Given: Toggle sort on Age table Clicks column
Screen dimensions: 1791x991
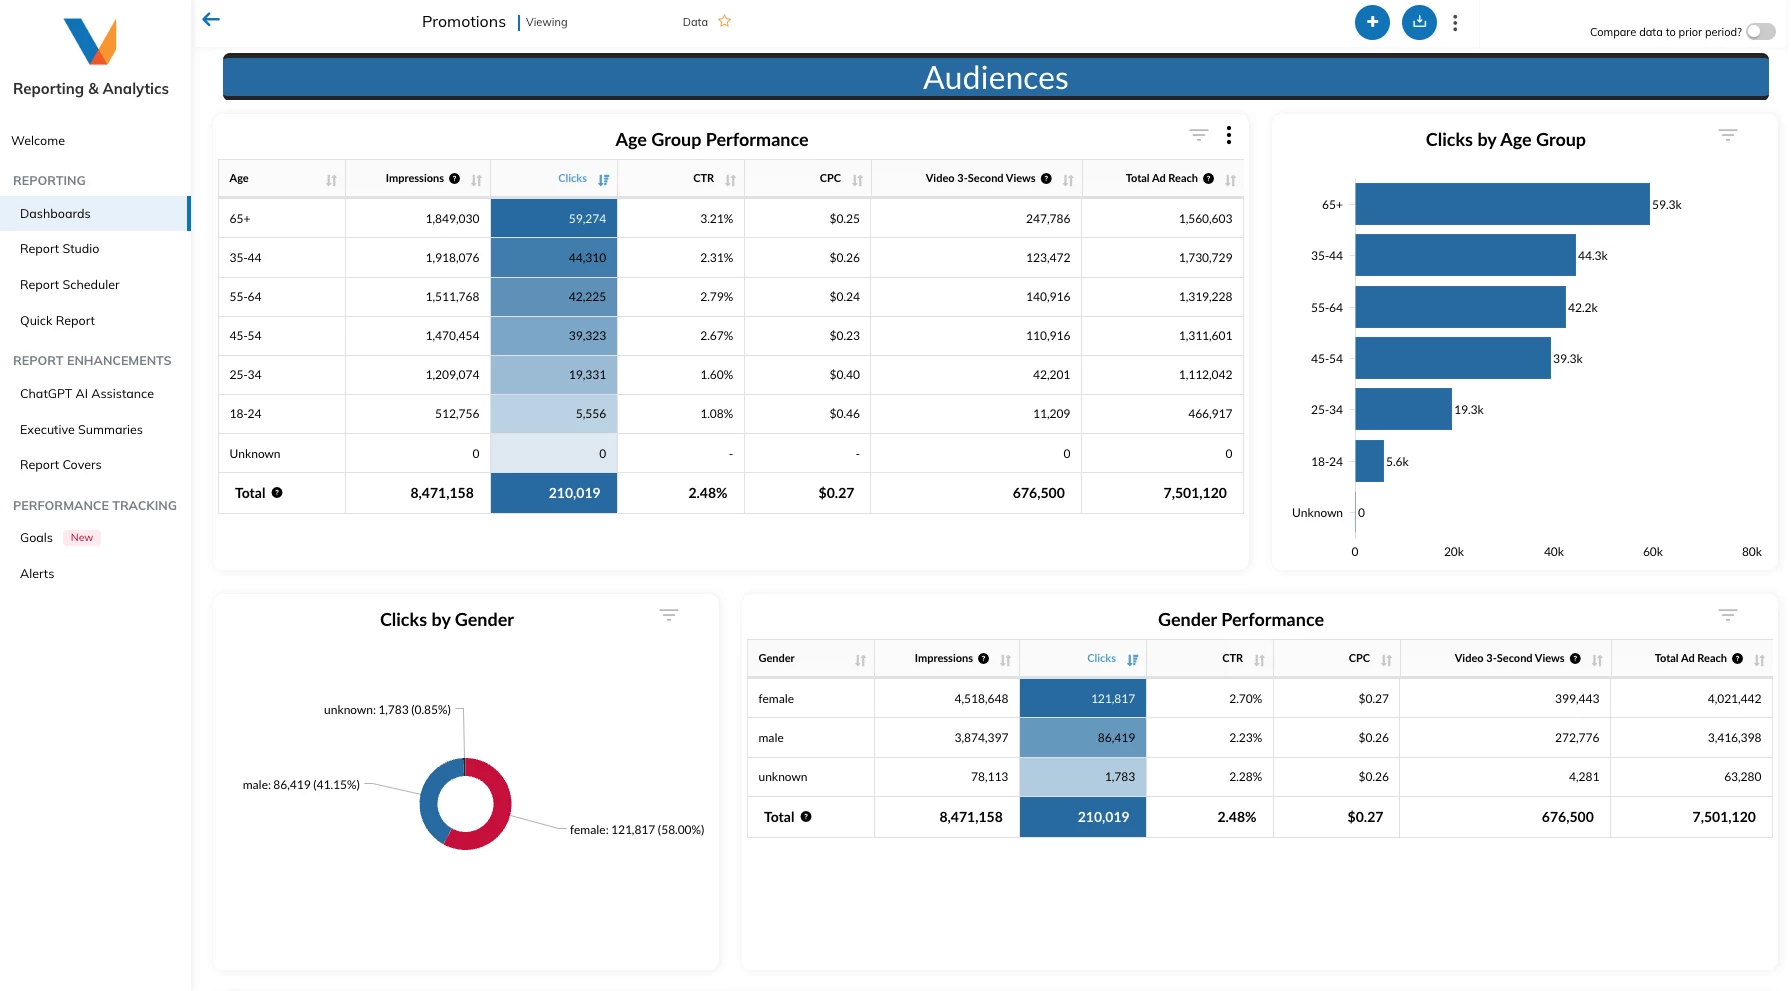Looking at the screenshot, I should [603, 180].
